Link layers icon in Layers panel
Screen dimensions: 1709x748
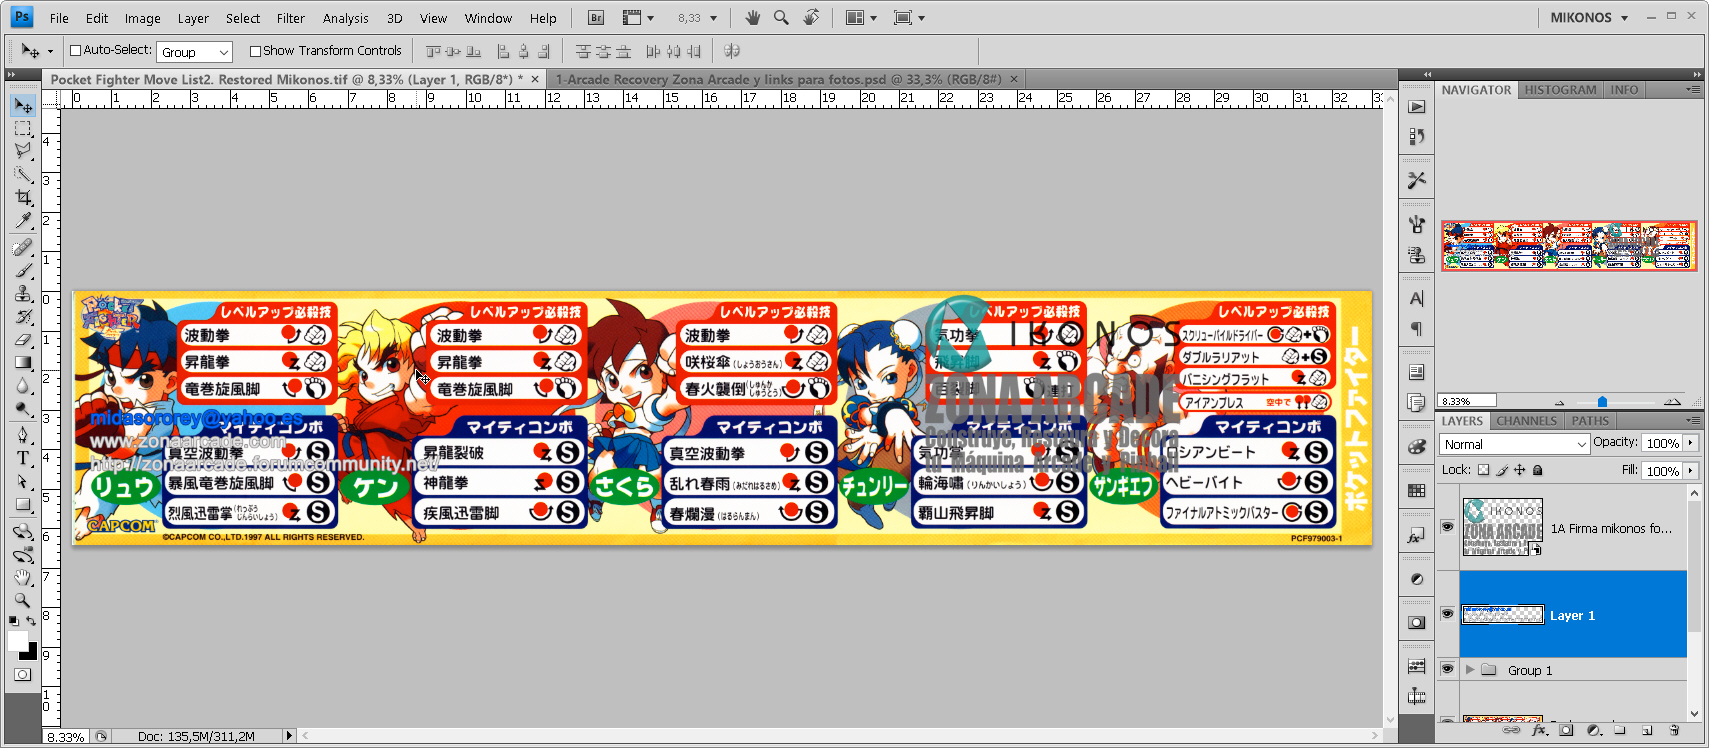pyautogui.click(x=1511, y=730)
